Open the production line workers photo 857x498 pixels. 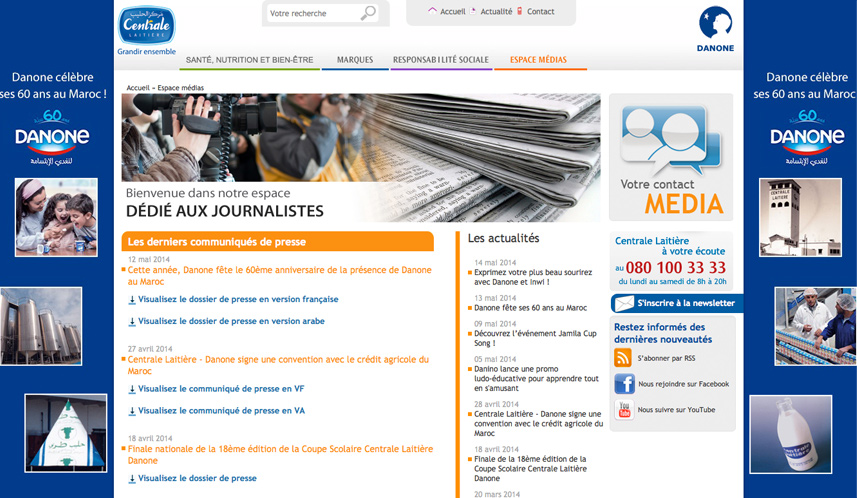pyautogui.click(x=815, y=326)
